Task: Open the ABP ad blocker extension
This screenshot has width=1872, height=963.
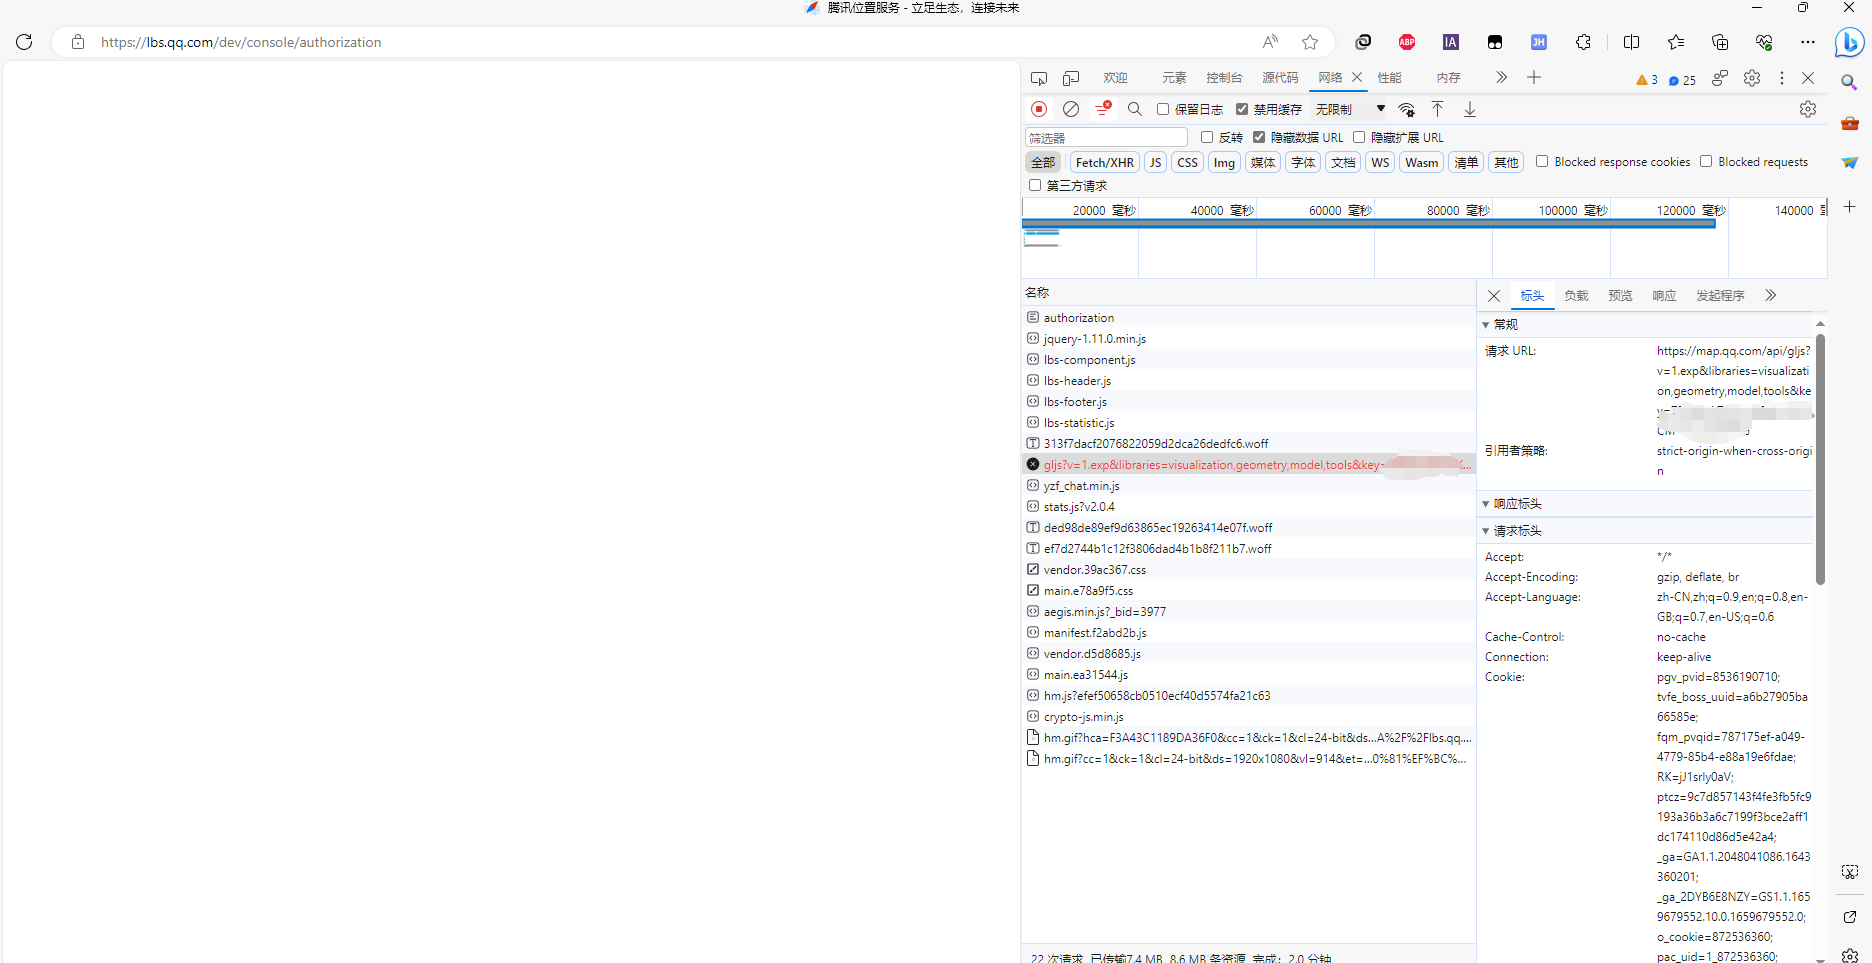Action: click(1407, 42)
